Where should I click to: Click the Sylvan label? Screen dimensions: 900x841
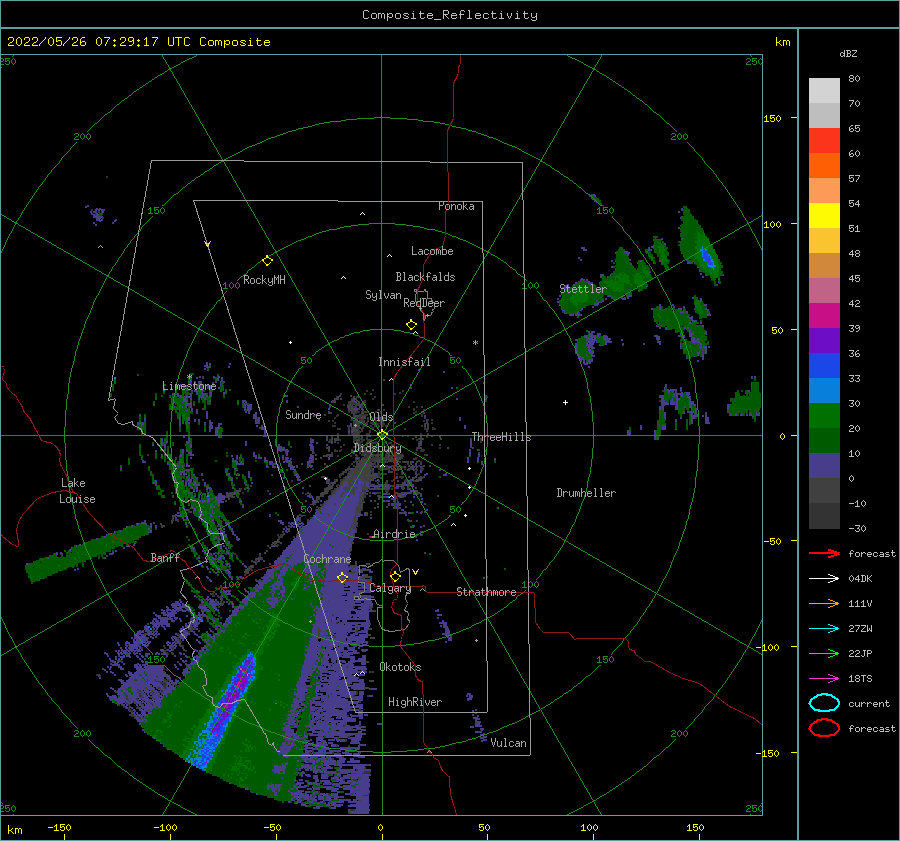383,295
